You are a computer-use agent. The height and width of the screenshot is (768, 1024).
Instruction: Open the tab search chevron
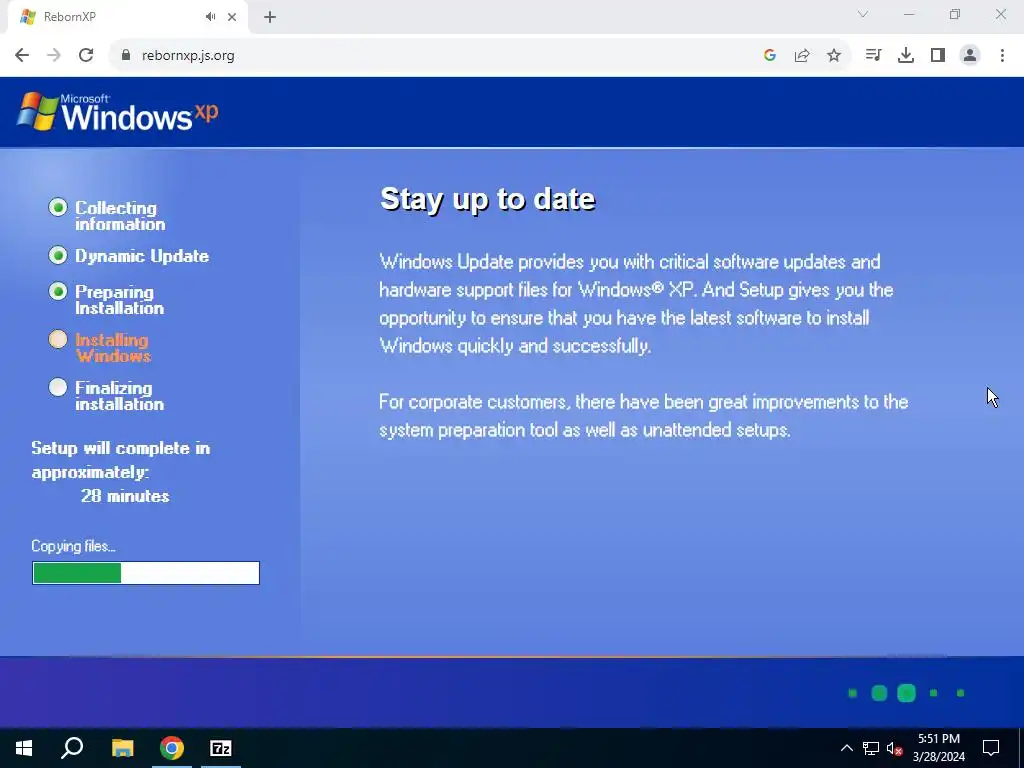tap(863, 14)
